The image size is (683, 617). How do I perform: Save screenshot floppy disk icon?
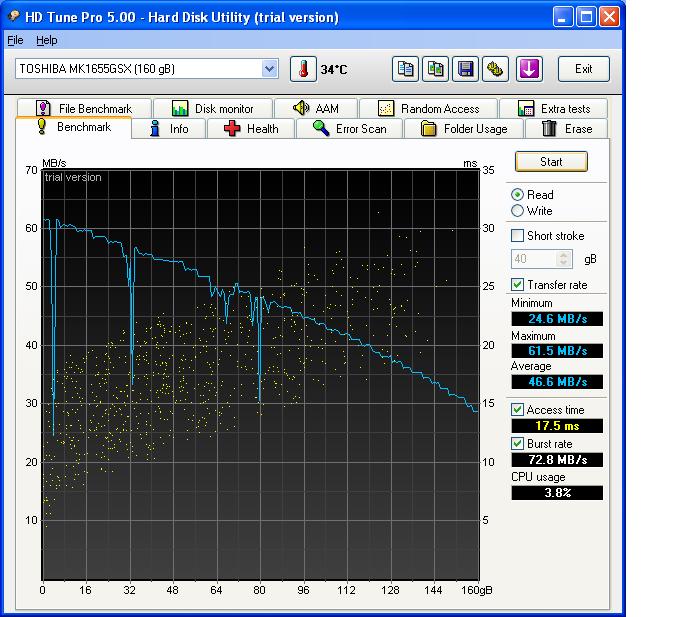coord(465,69)
